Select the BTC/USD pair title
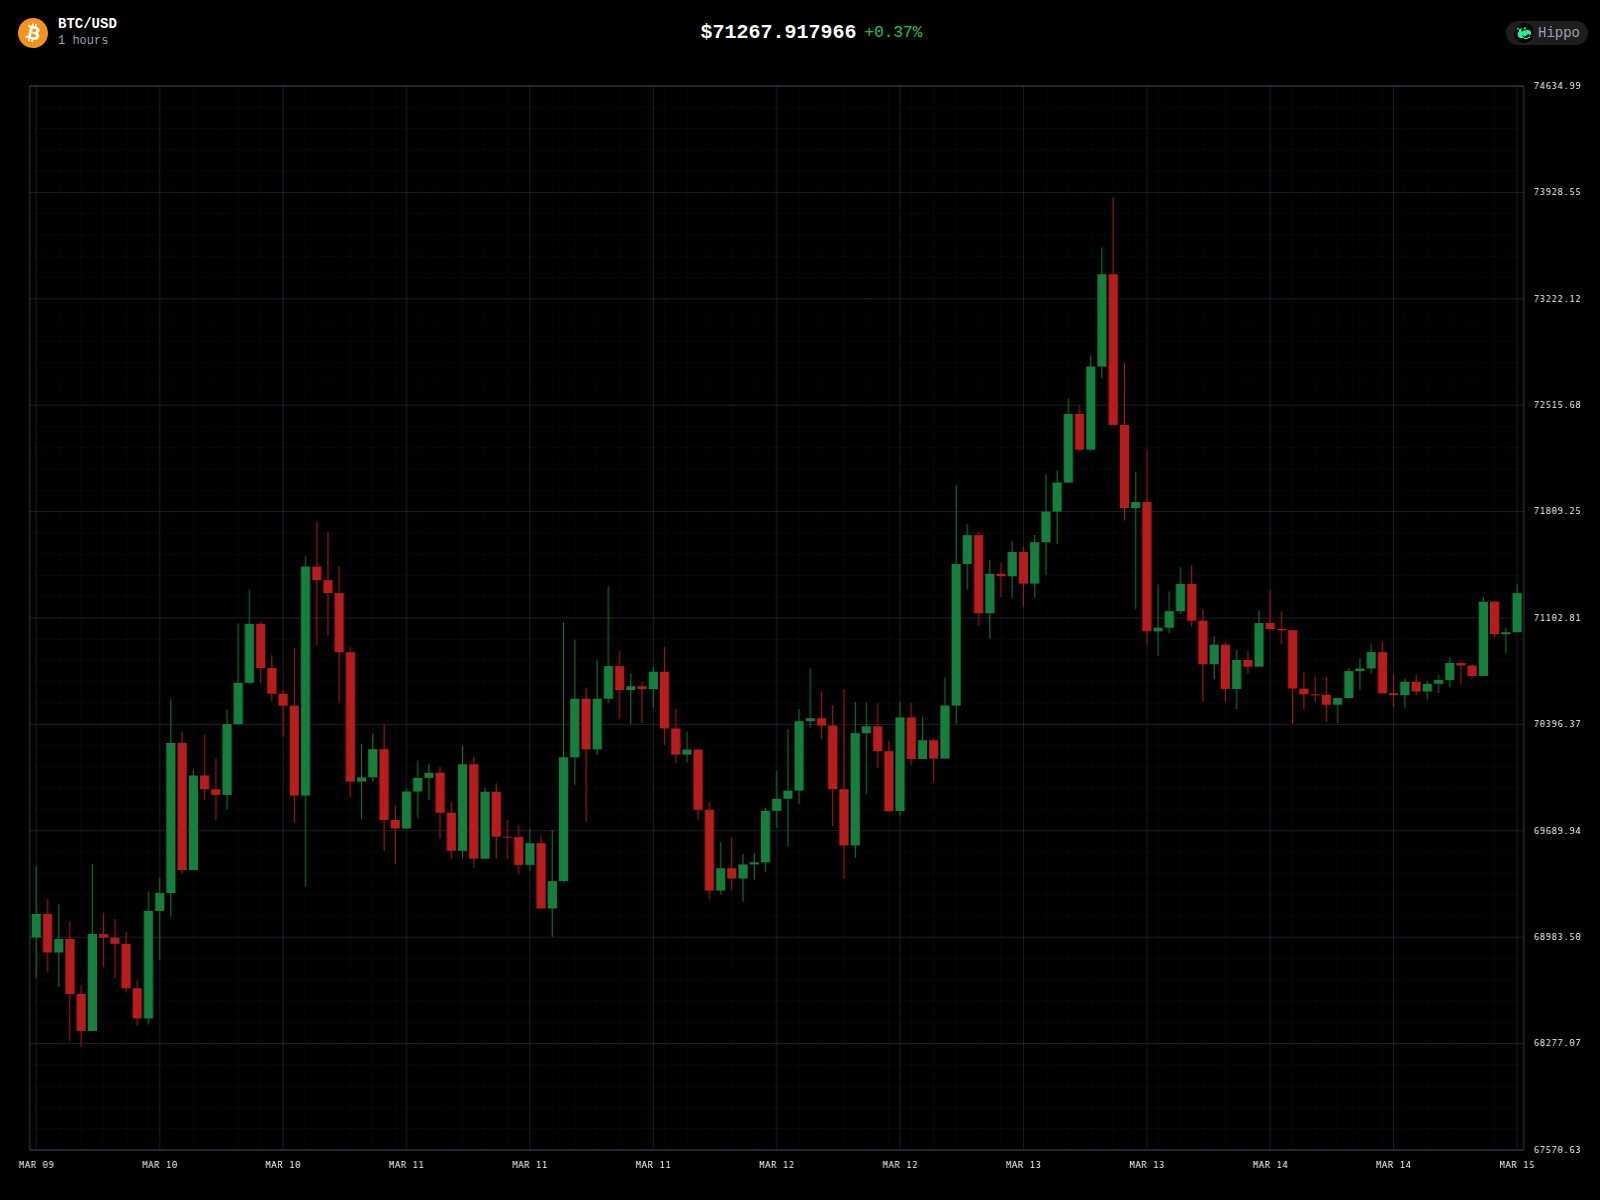The height and width of the screenshot is (1200, 1600). pos(87,23)
